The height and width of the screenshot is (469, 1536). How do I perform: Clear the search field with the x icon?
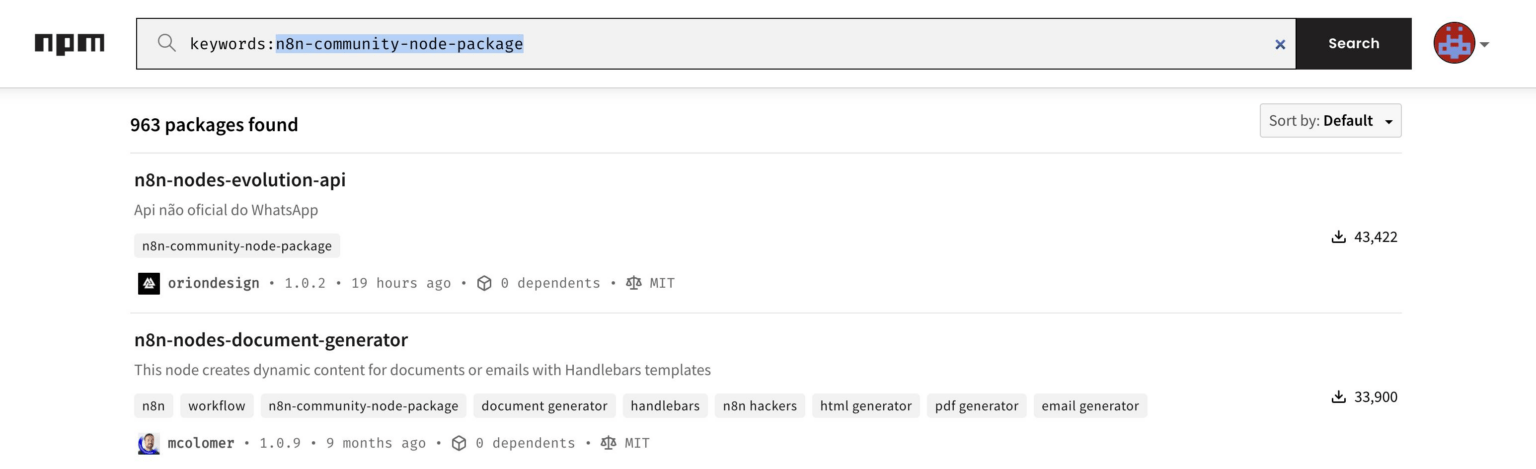pyautogui.click(x=1280, y=44)
